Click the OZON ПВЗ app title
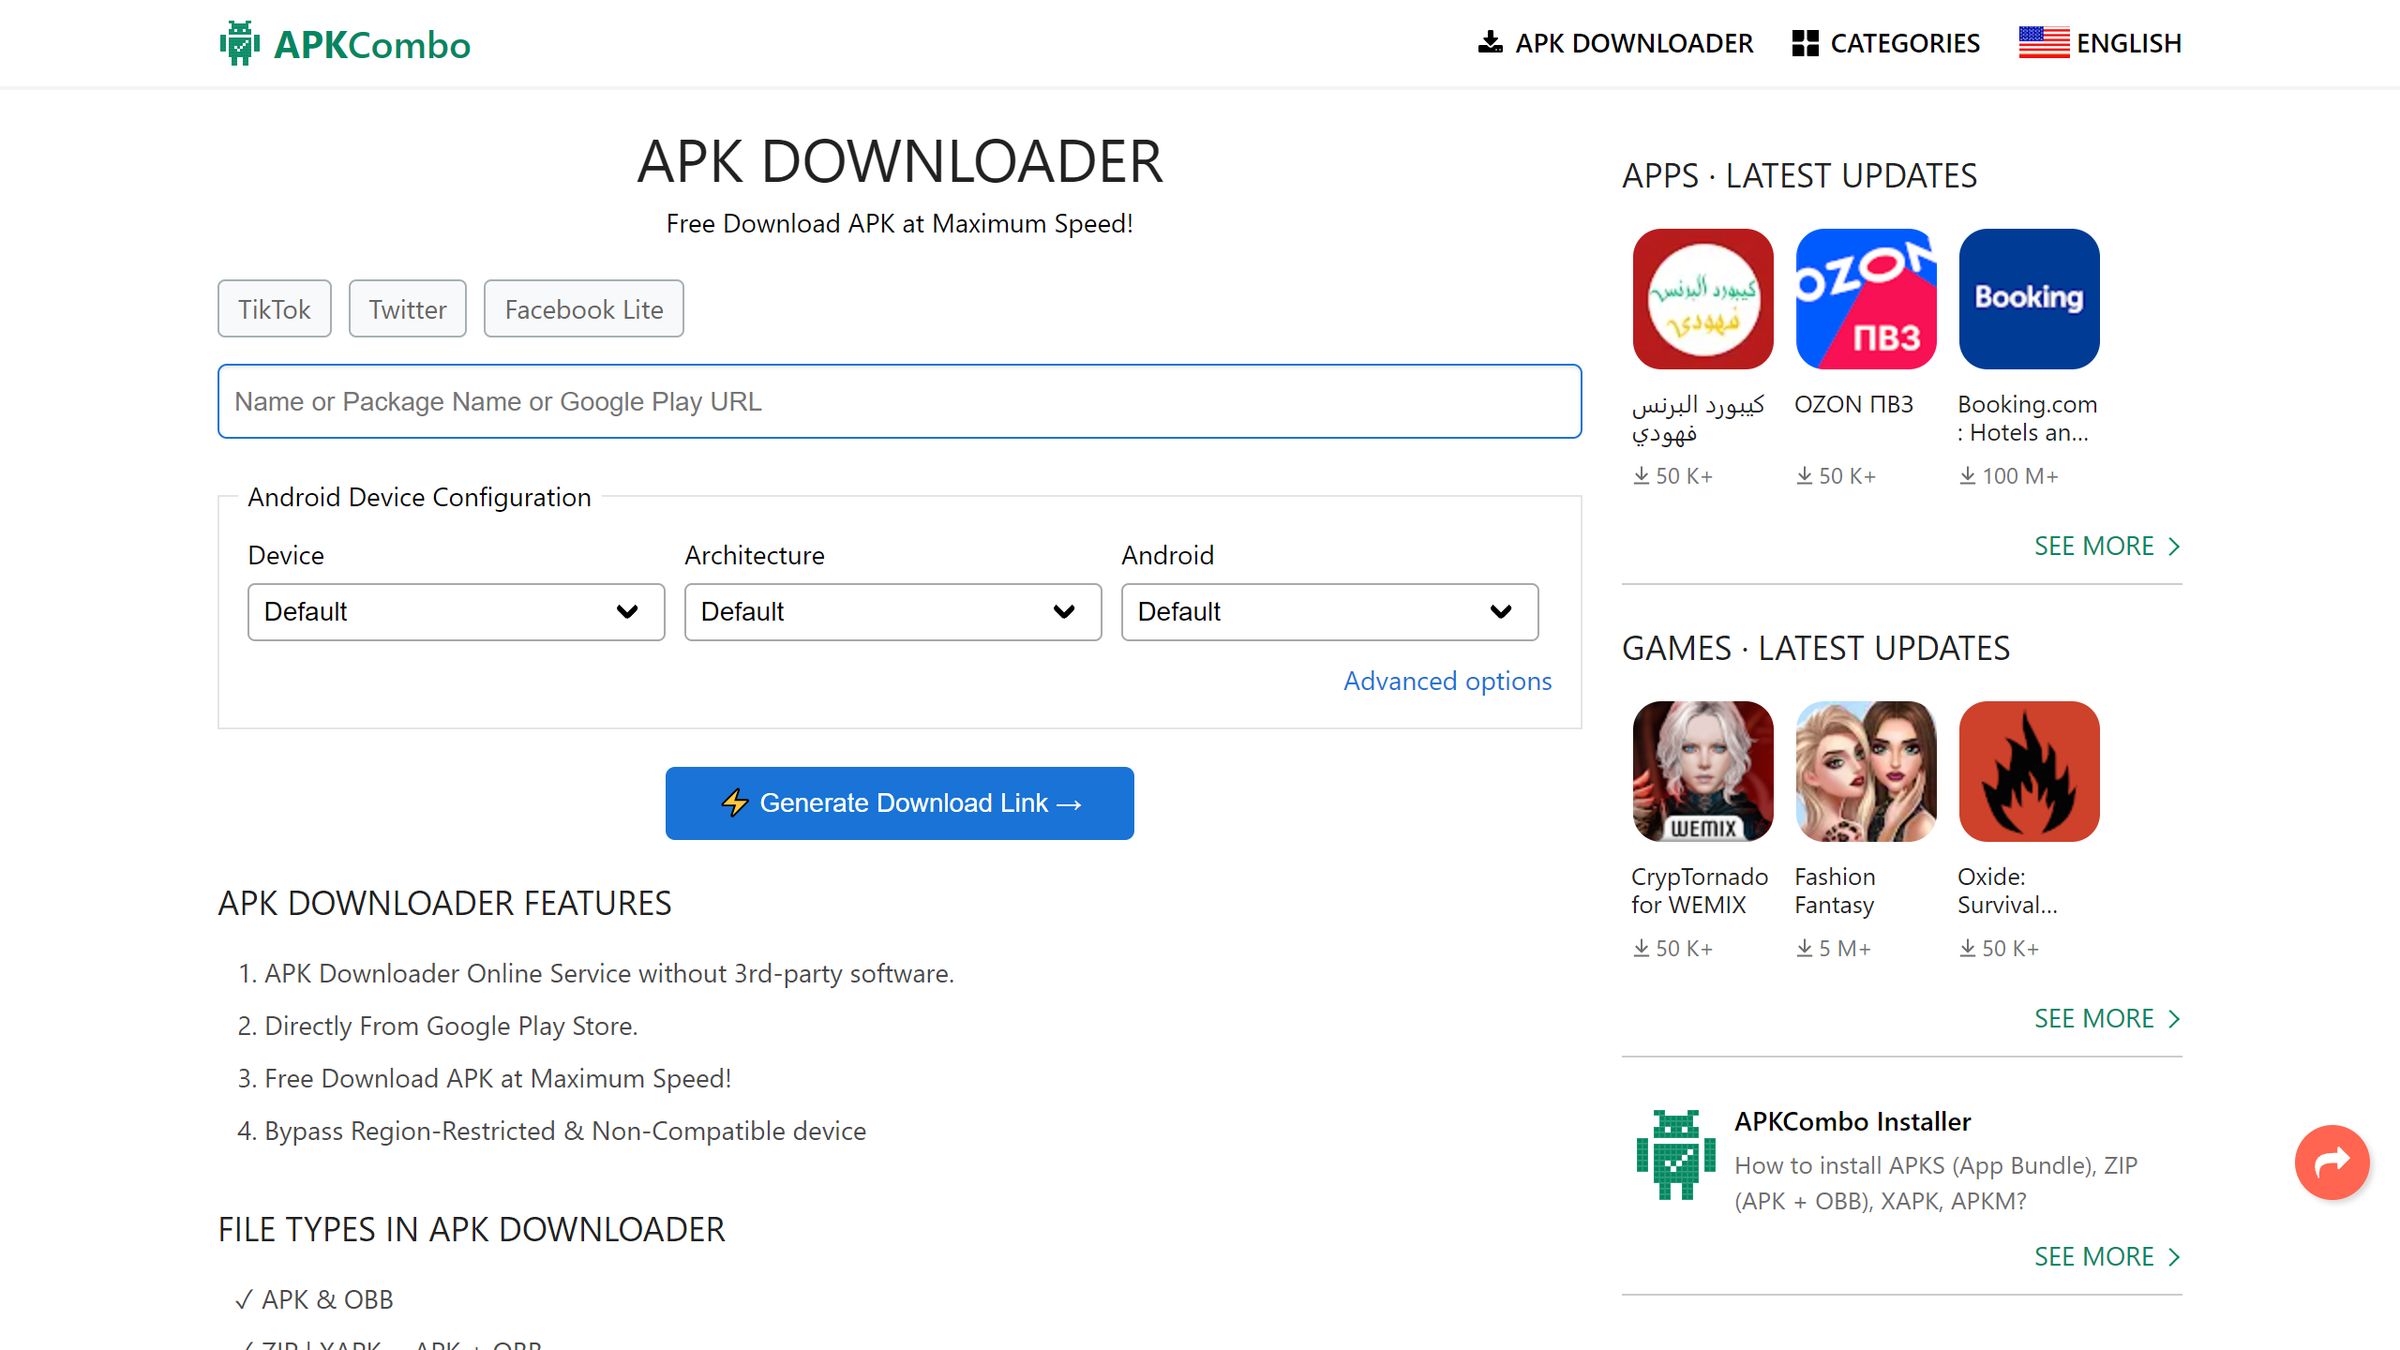This screenshot has height=1350, width=2400. coord(1854,404)
